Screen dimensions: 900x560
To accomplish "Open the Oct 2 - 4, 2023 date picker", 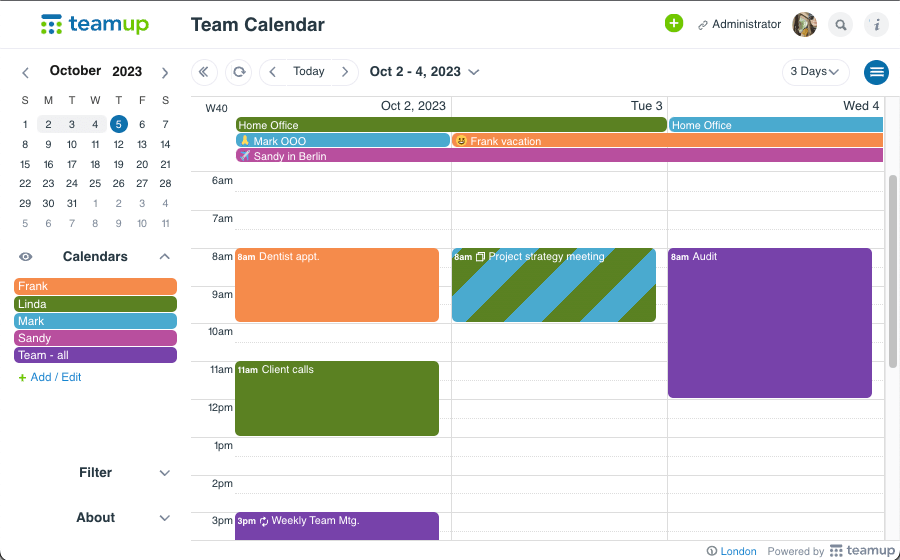I will coord(424,72).
